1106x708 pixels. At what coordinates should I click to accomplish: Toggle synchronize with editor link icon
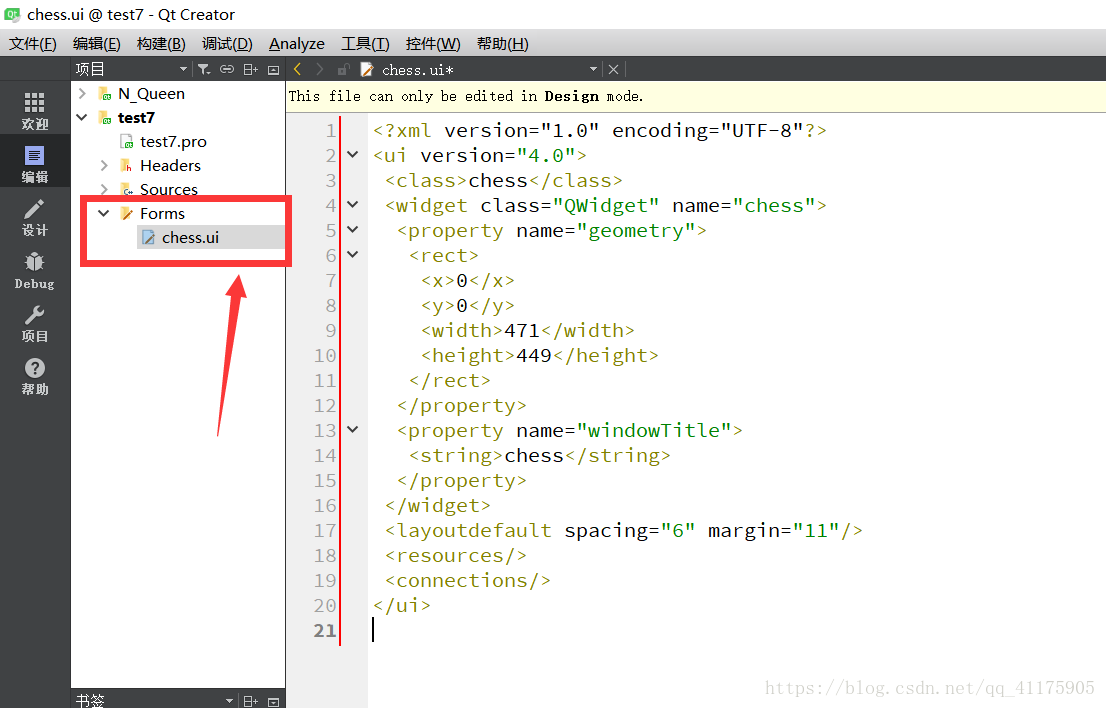[226, 69]
